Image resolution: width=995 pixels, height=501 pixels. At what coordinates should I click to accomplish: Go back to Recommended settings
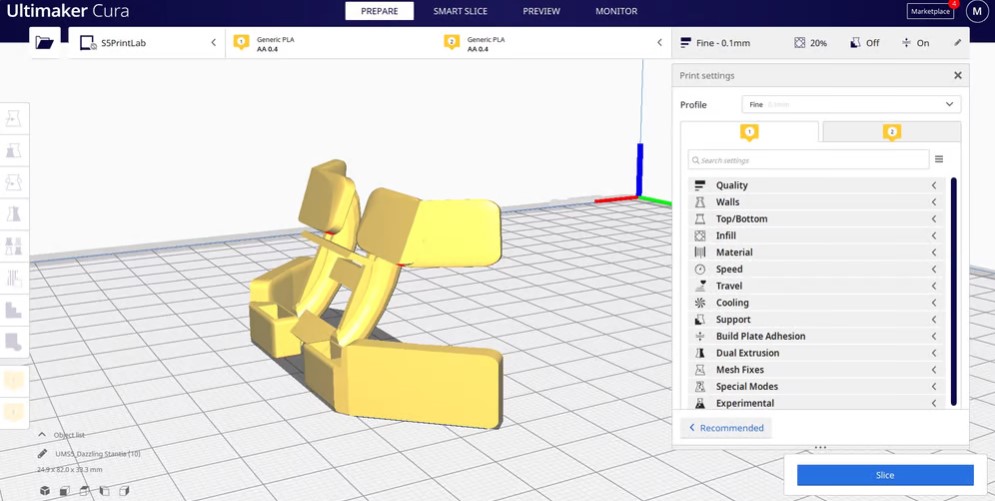coord(727,428)
